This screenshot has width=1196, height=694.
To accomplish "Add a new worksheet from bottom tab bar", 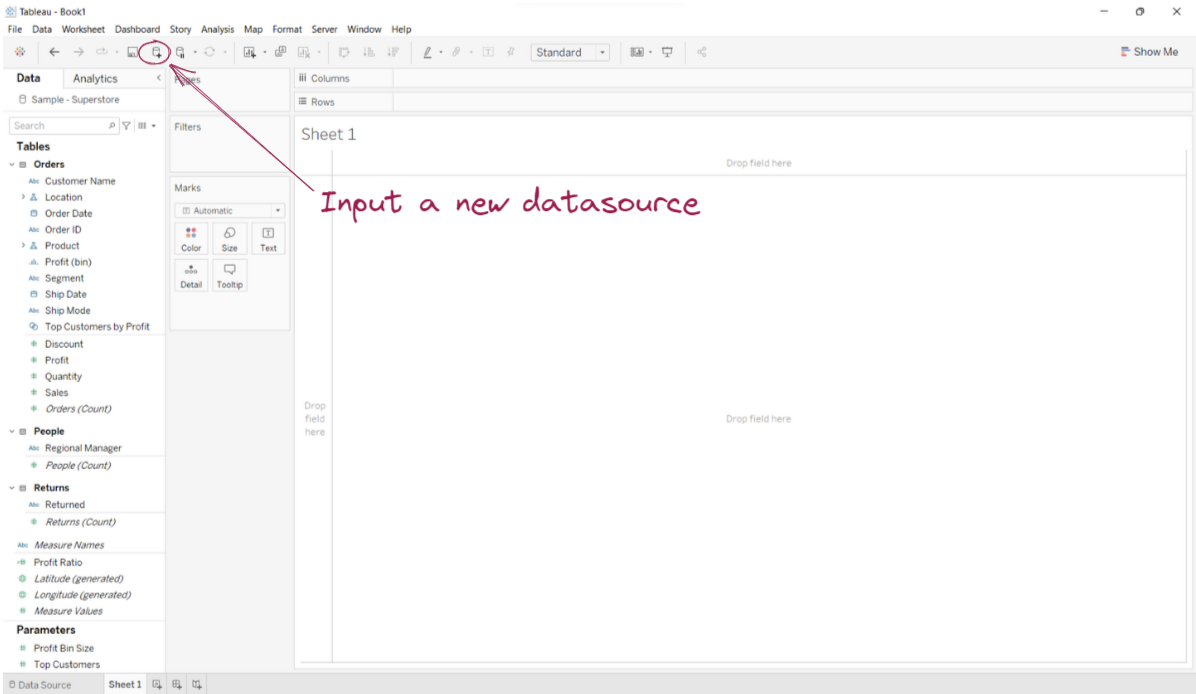I will [157, 684].
